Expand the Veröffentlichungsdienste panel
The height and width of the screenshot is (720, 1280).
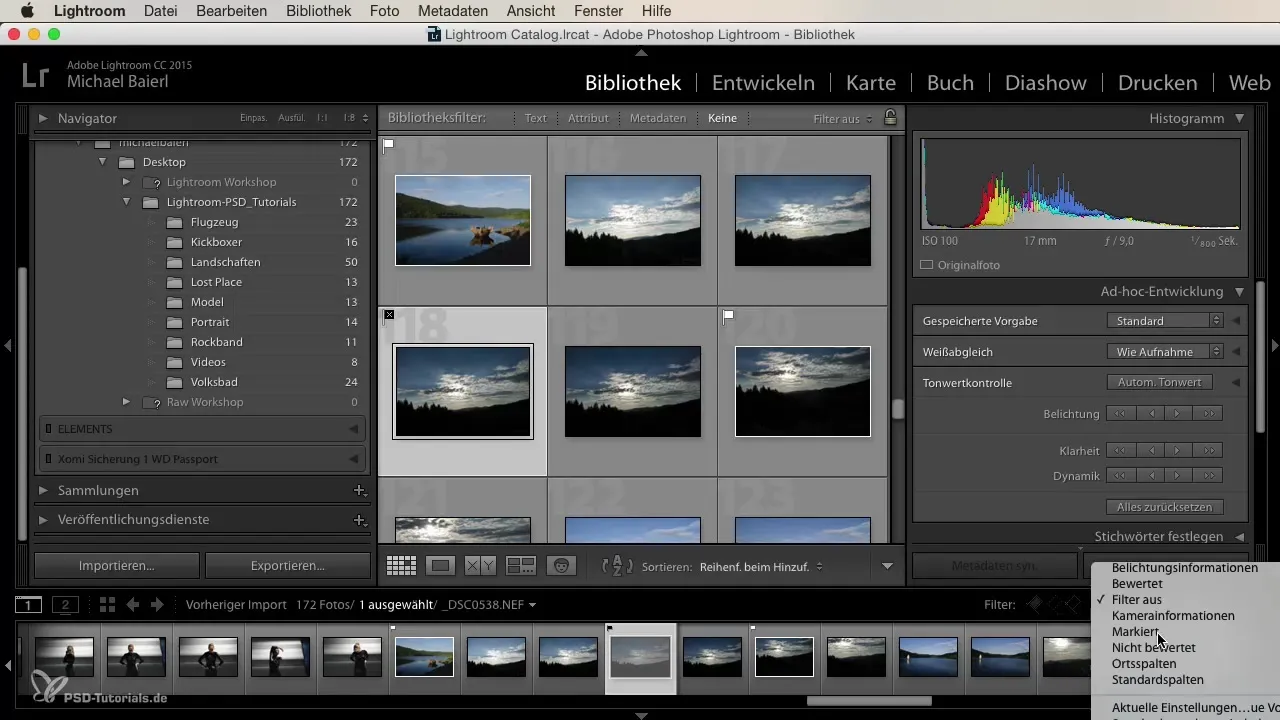point(43,520)
